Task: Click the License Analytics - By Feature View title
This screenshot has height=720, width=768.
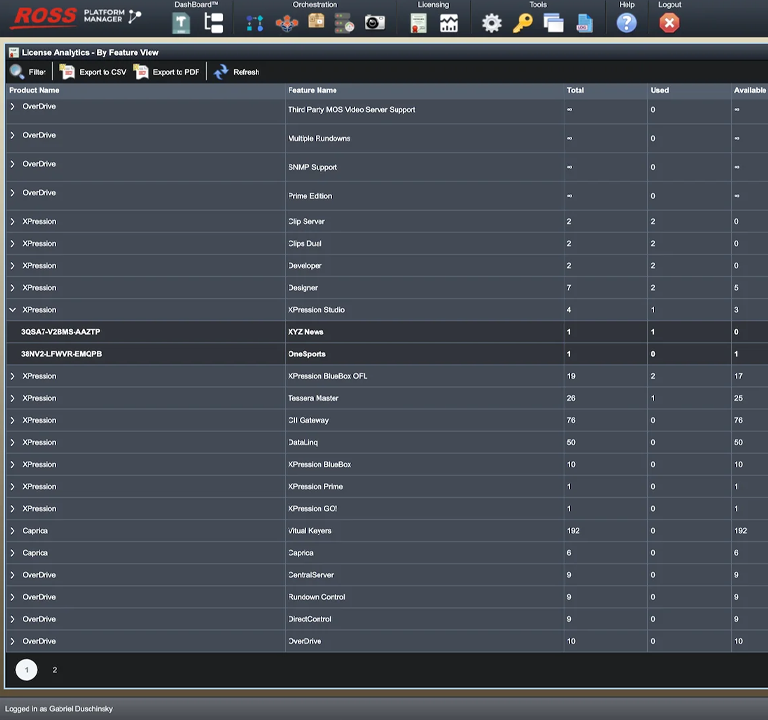Action: coord(90,52)
